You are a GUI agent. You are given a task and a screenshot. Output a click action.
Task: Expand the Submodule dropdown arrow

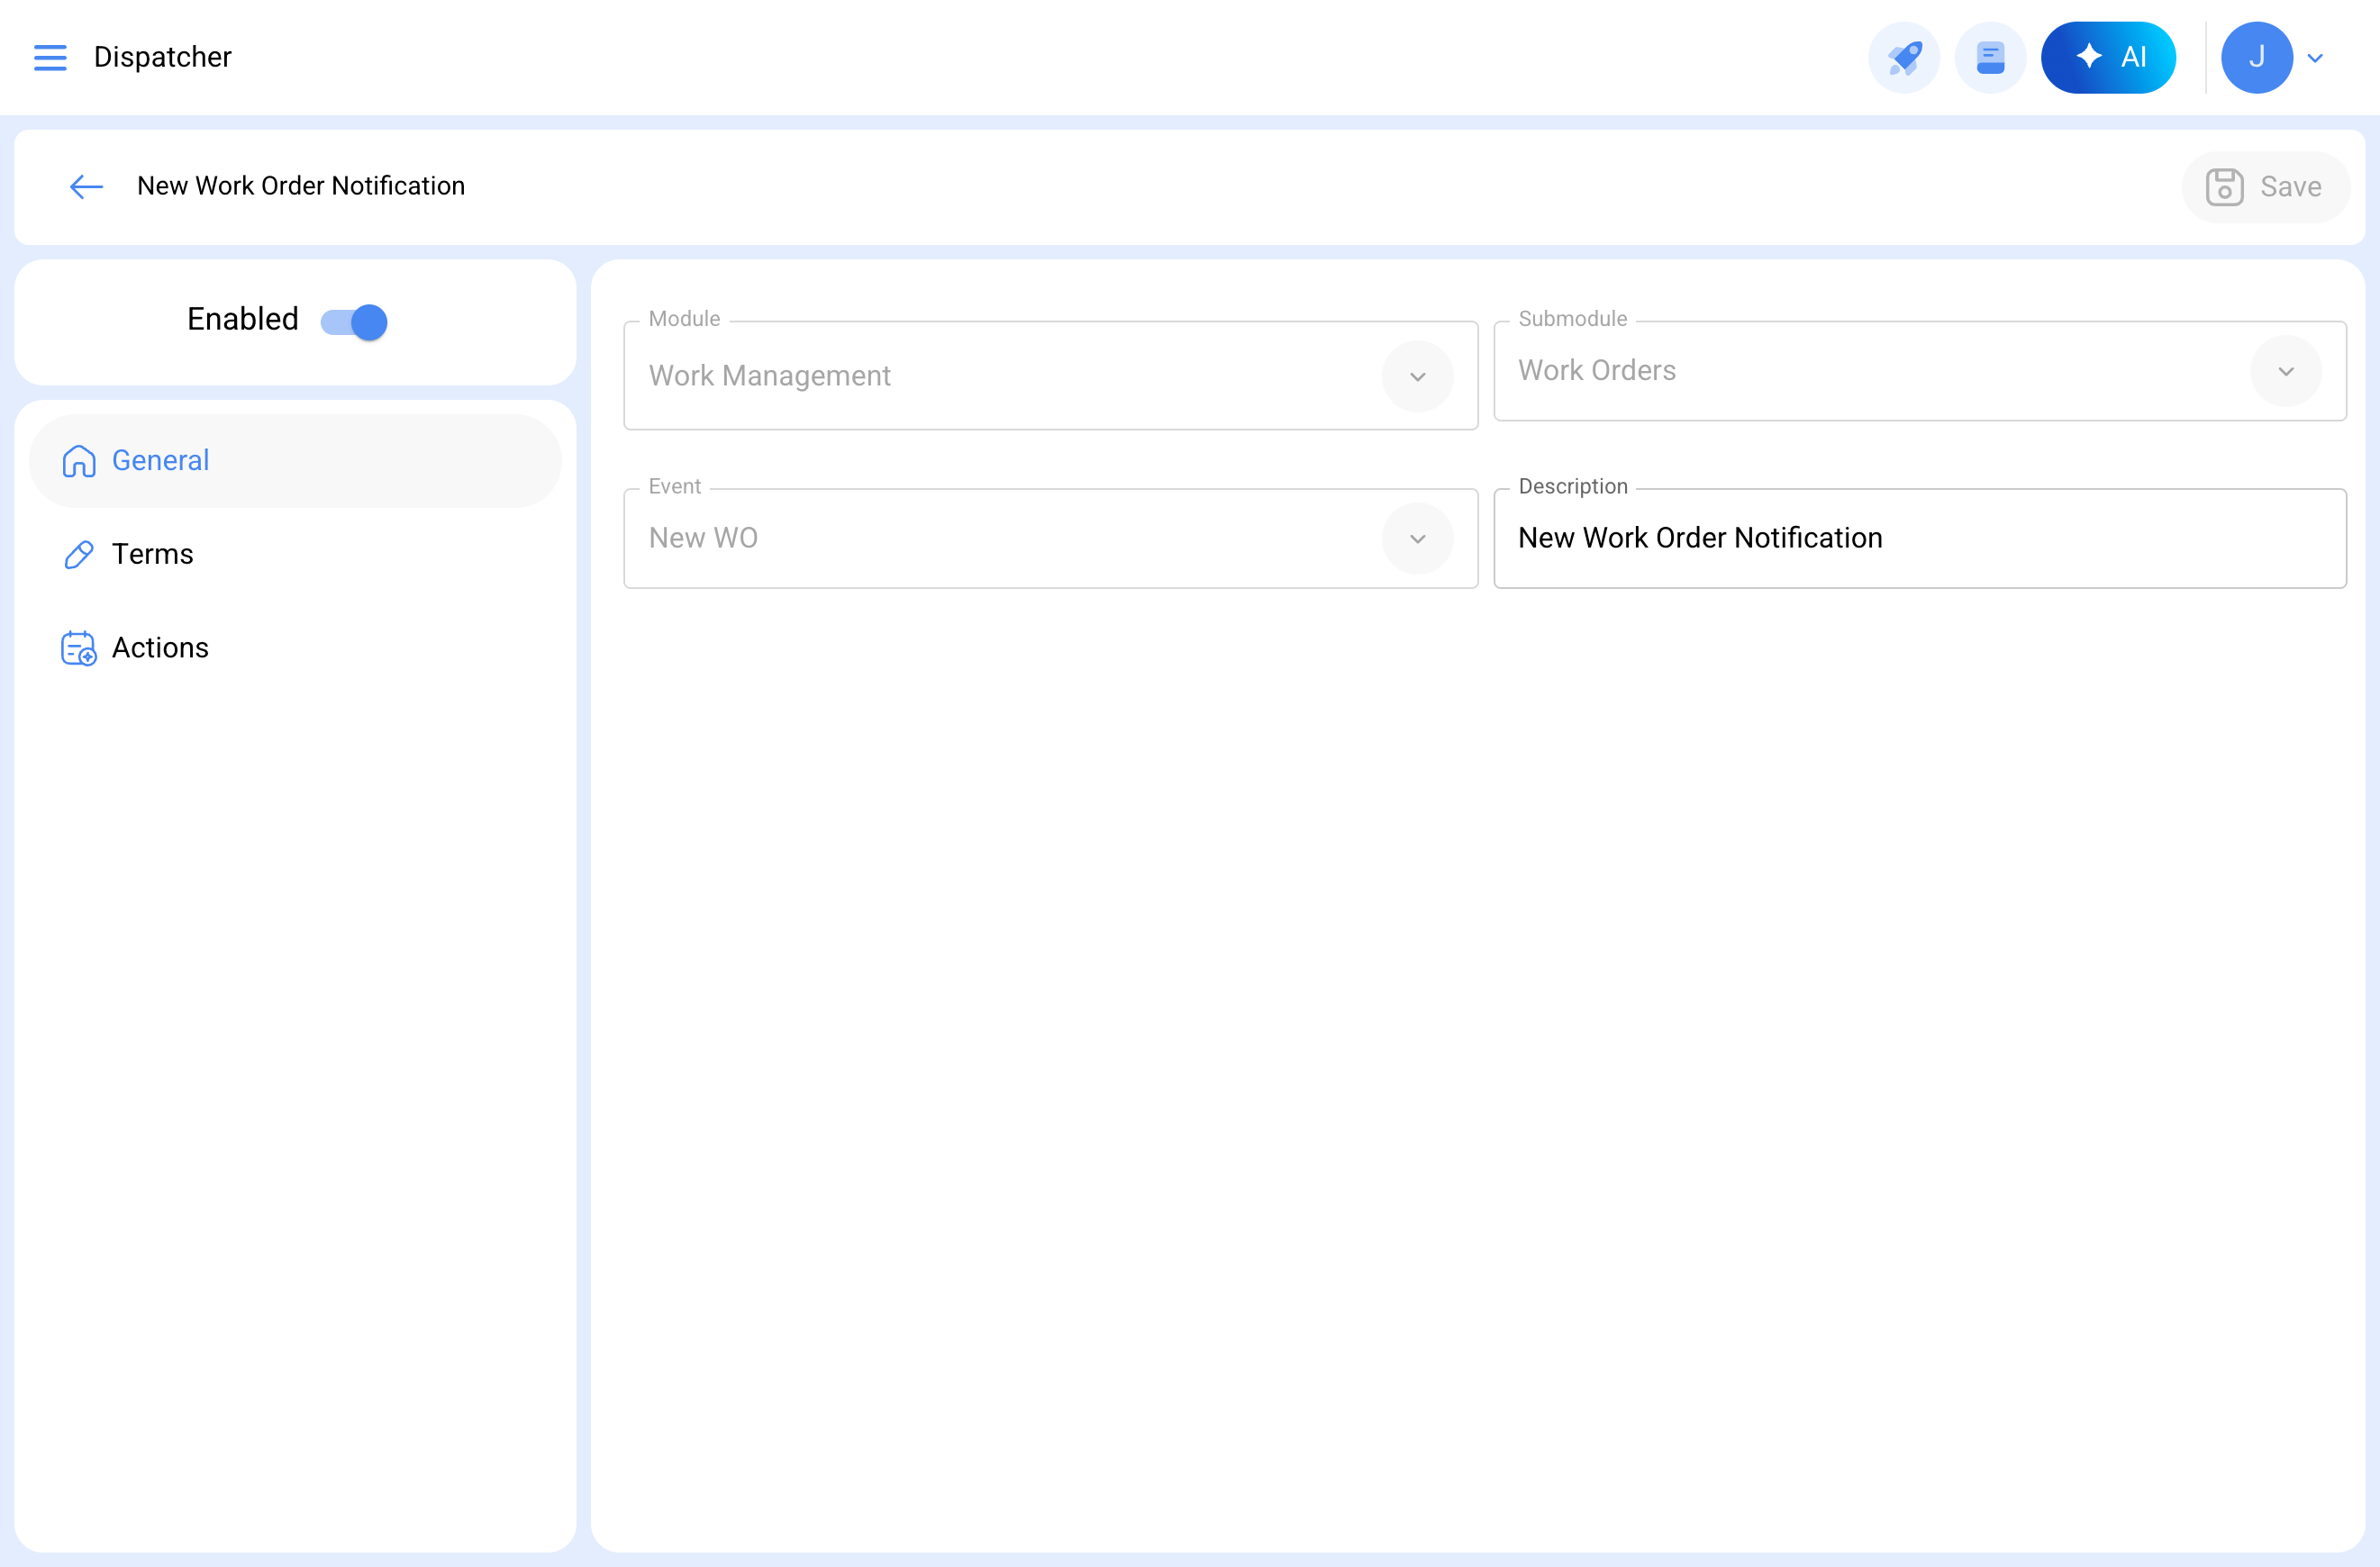[x=2285, y=371]
